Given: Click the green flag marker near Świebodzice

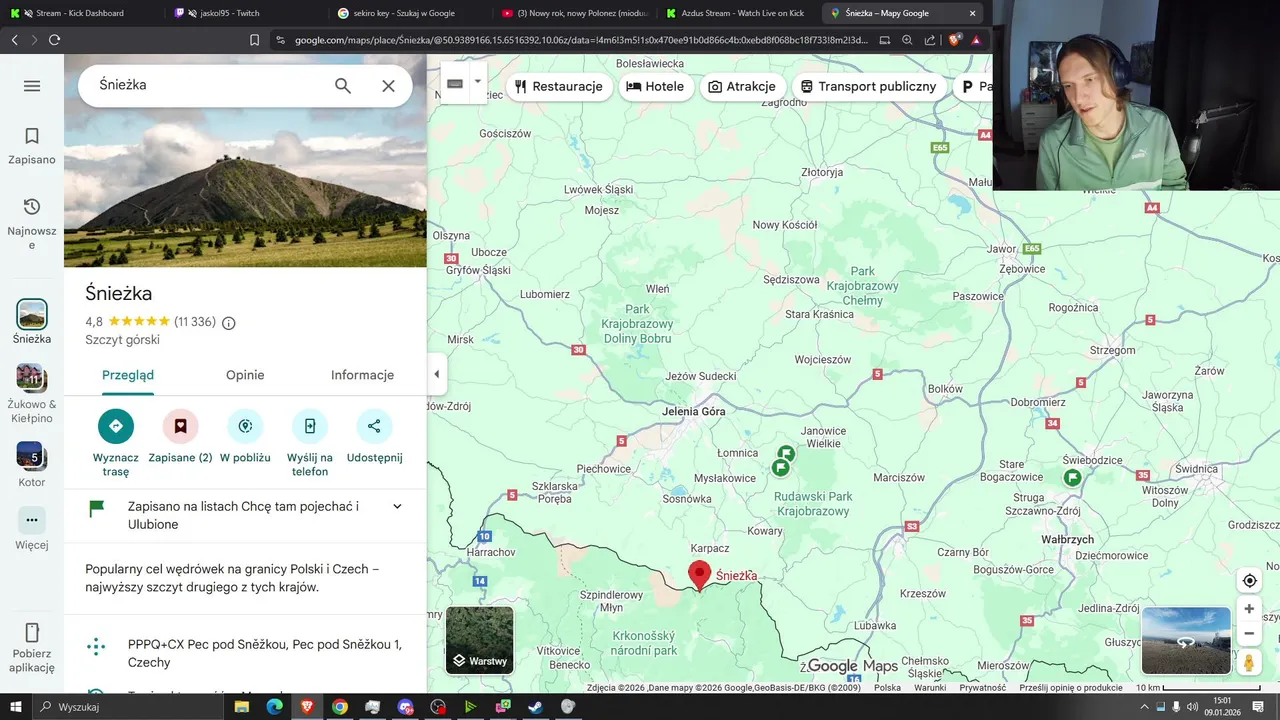Looking at the screenshot, I should pos(1072,477).
